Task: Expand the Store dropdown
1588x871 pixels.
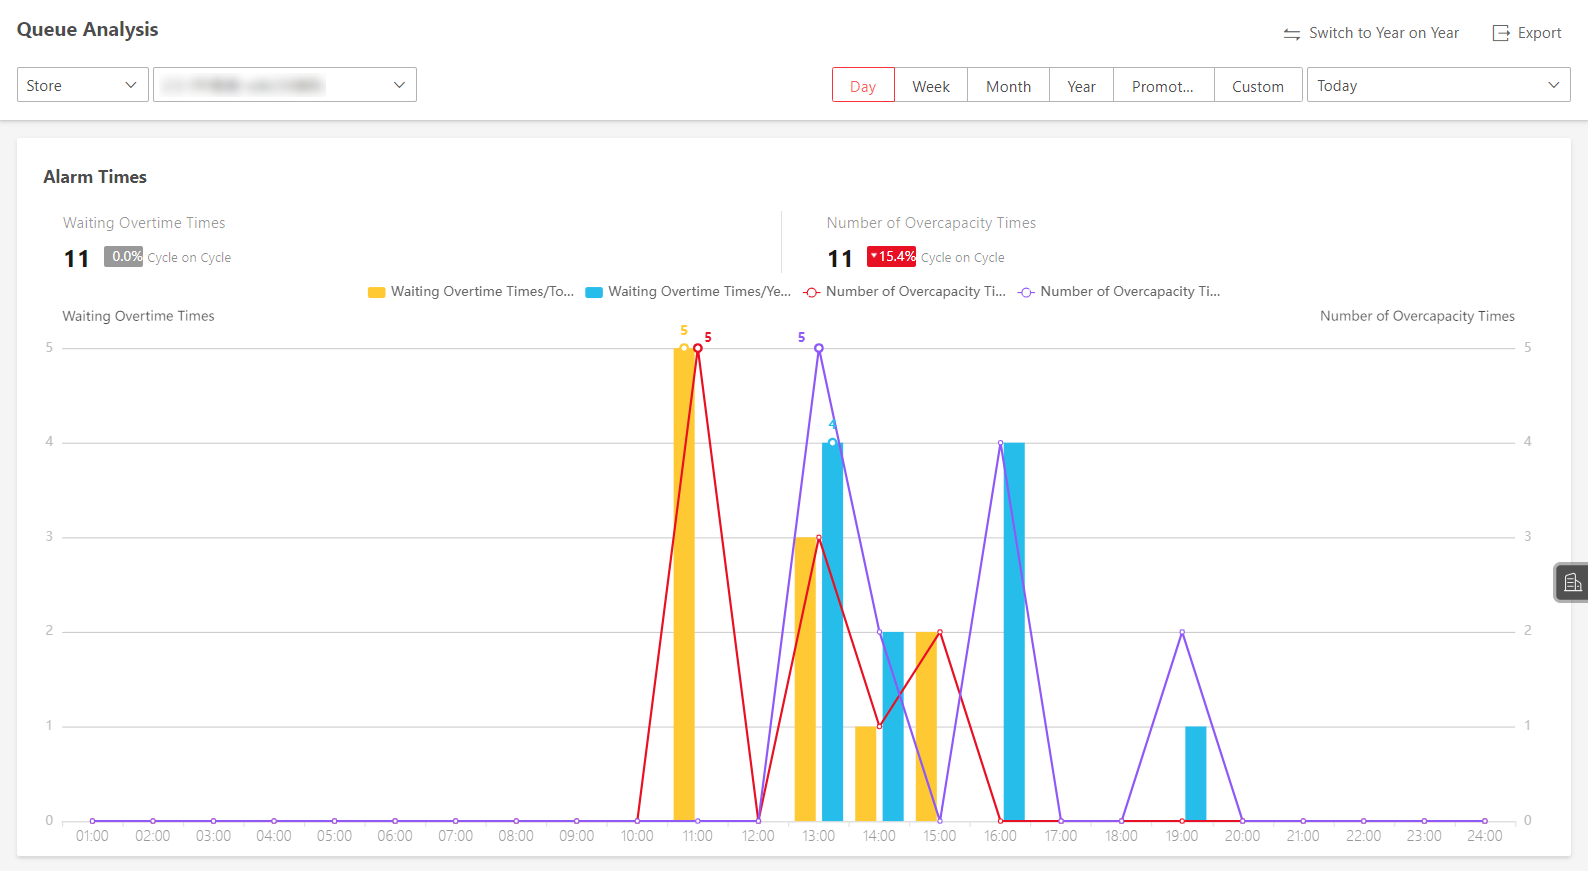Action: (x=83, y=85)
